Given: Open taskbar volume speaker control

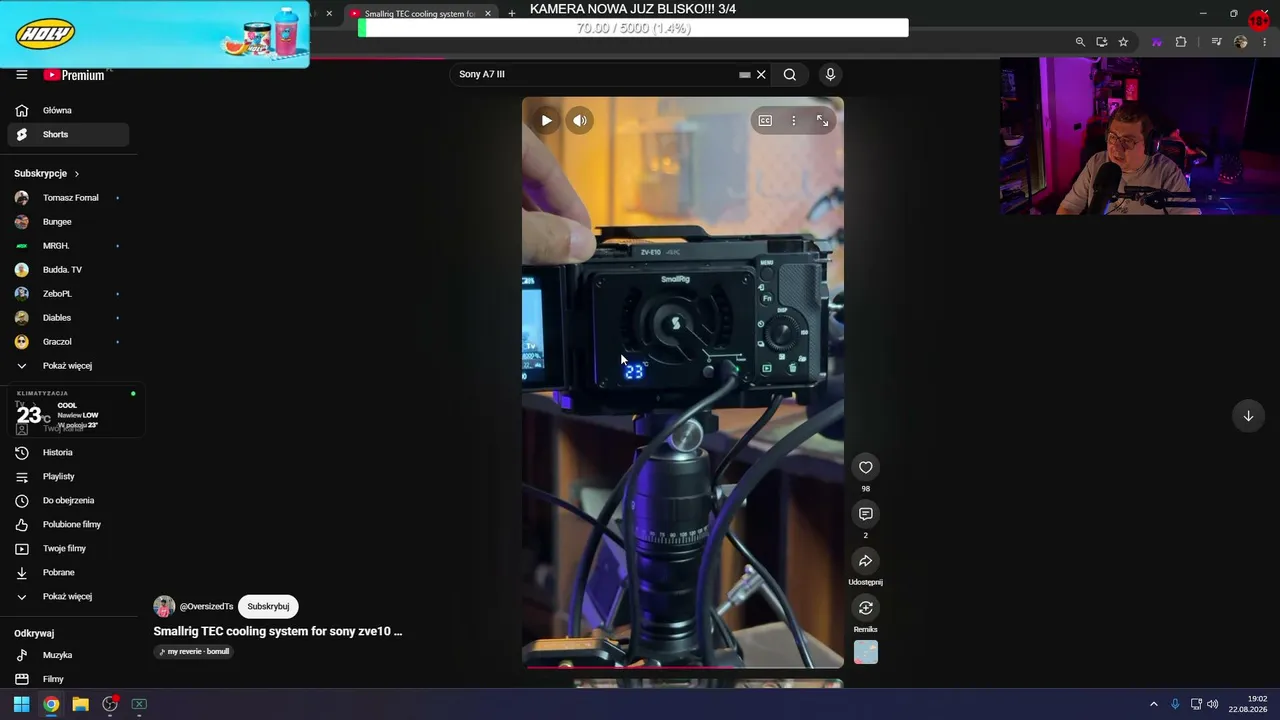Looking at the screenshot, I should (1213, 704).
